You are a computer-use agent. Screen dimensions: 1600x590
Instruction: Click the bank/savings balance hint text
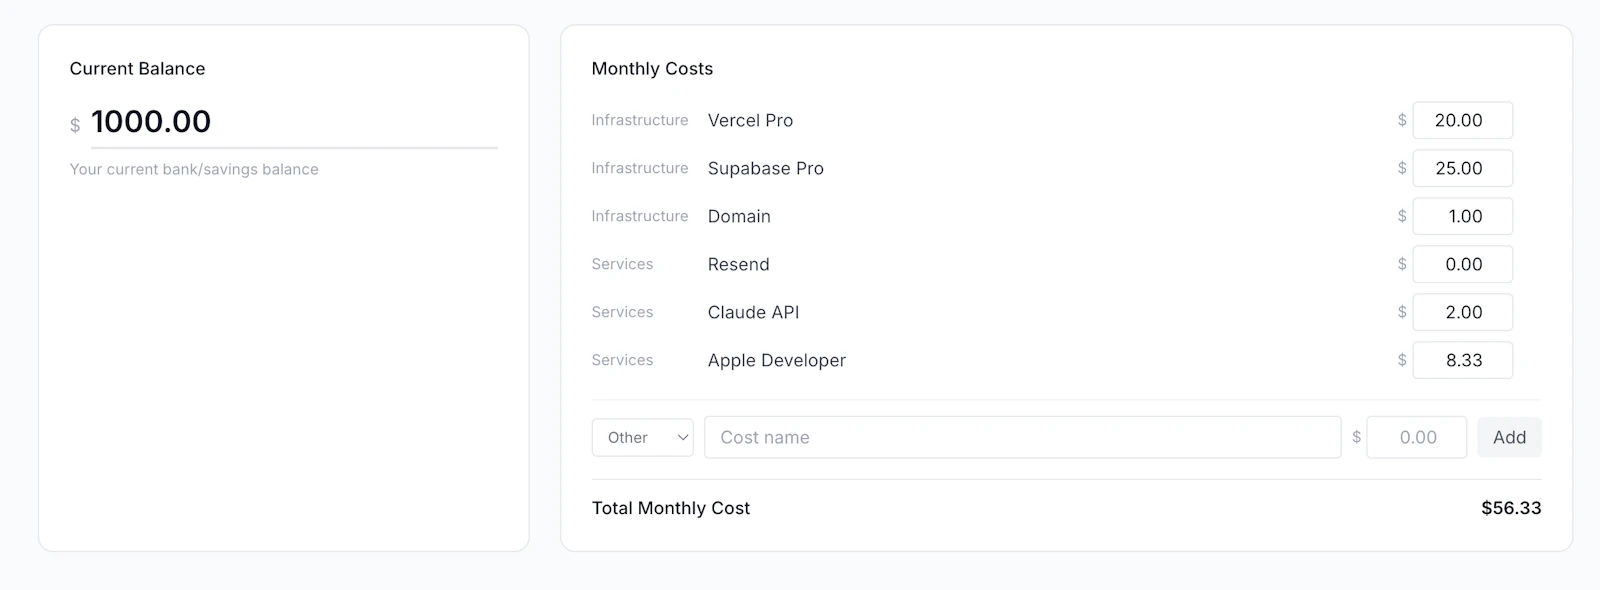(x=194, y=169)
